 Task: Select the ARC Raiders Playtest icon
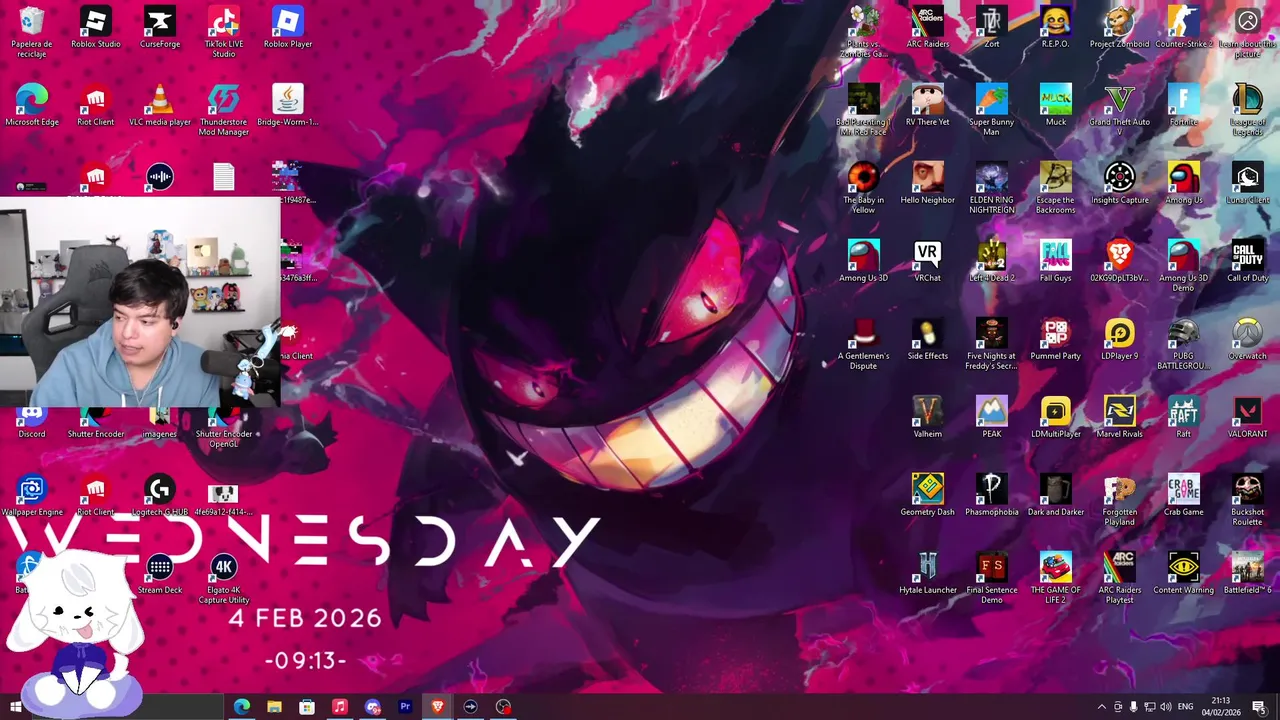point(1120,578)
